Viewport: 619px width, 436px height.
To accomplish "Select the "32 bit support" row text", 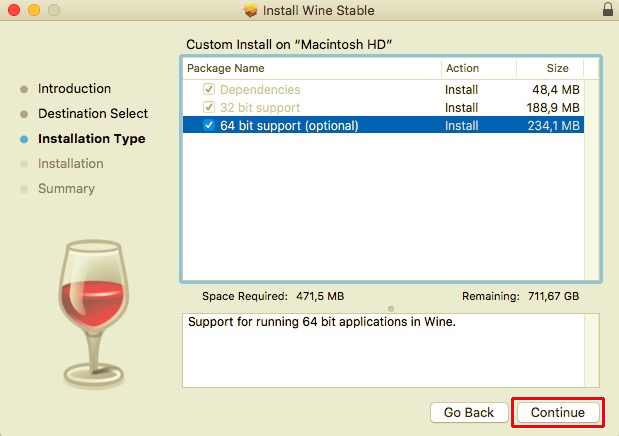I will click(260, 108).
